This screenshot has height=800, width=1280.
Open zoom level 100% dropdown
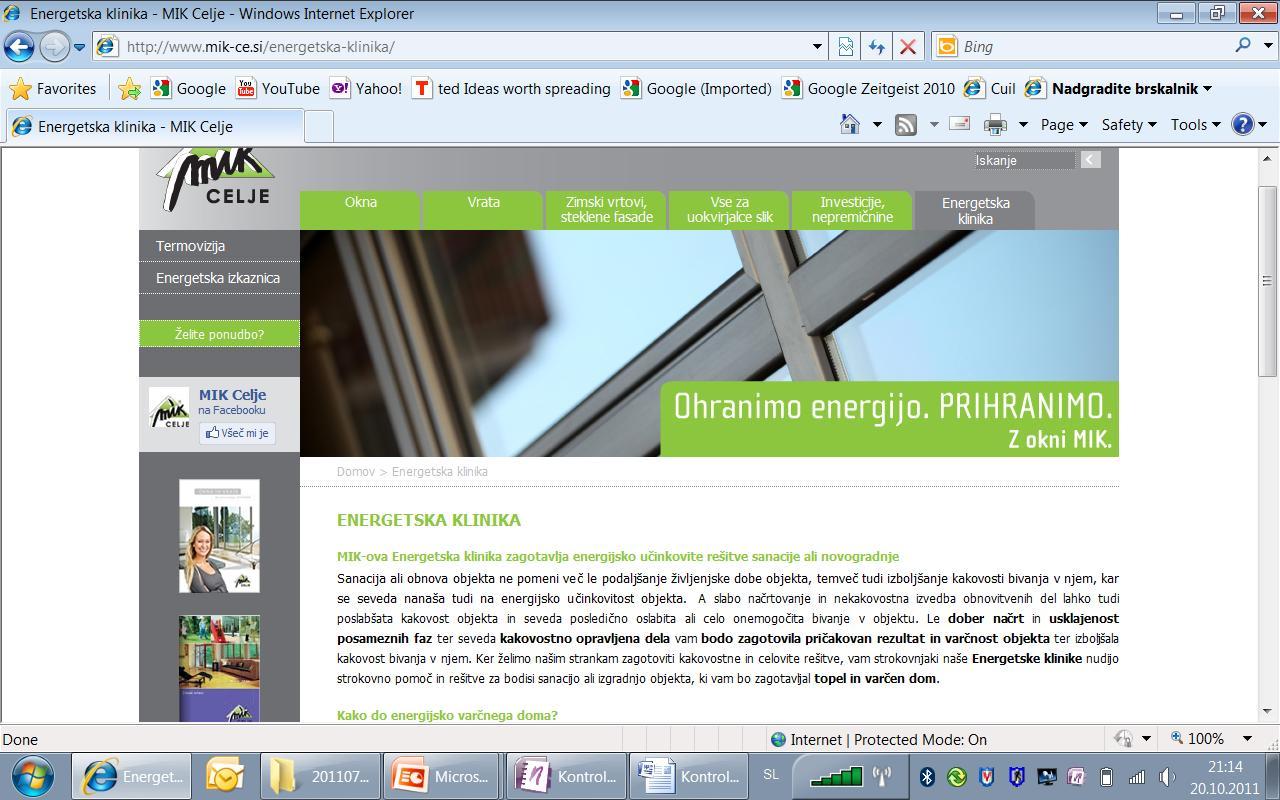point(1247,739)
